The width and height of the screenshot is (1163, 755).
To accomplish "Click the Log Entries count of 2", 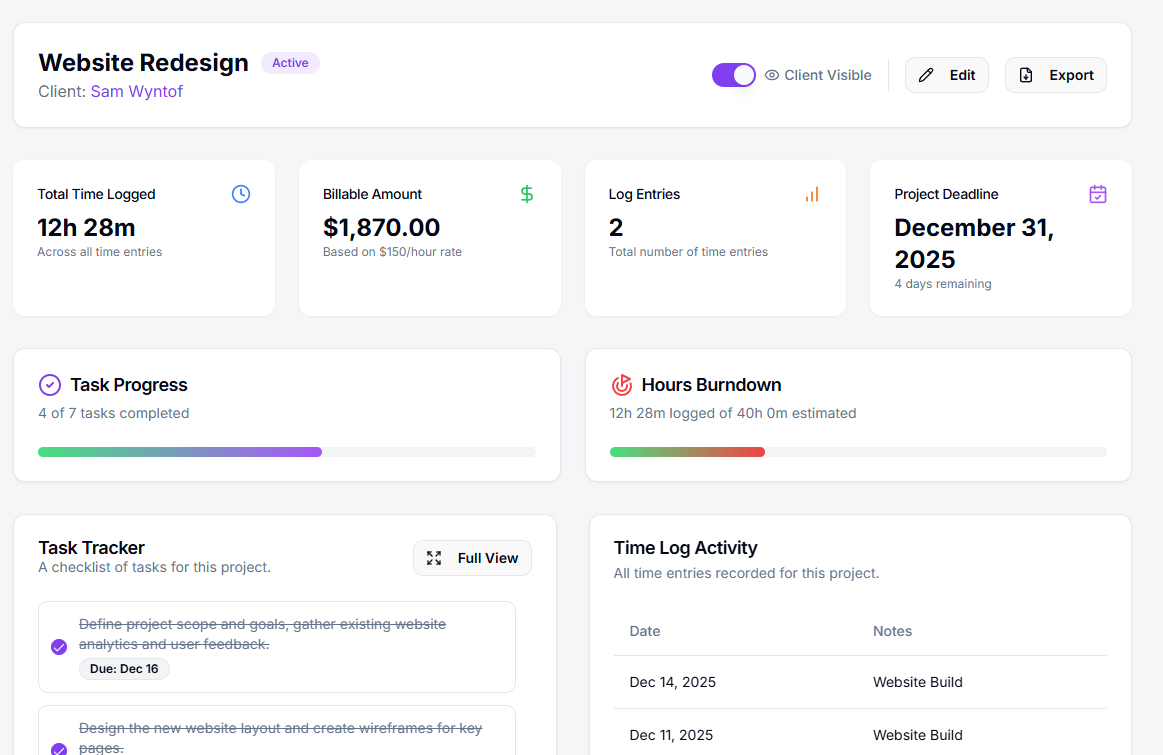I will (616, 227).
